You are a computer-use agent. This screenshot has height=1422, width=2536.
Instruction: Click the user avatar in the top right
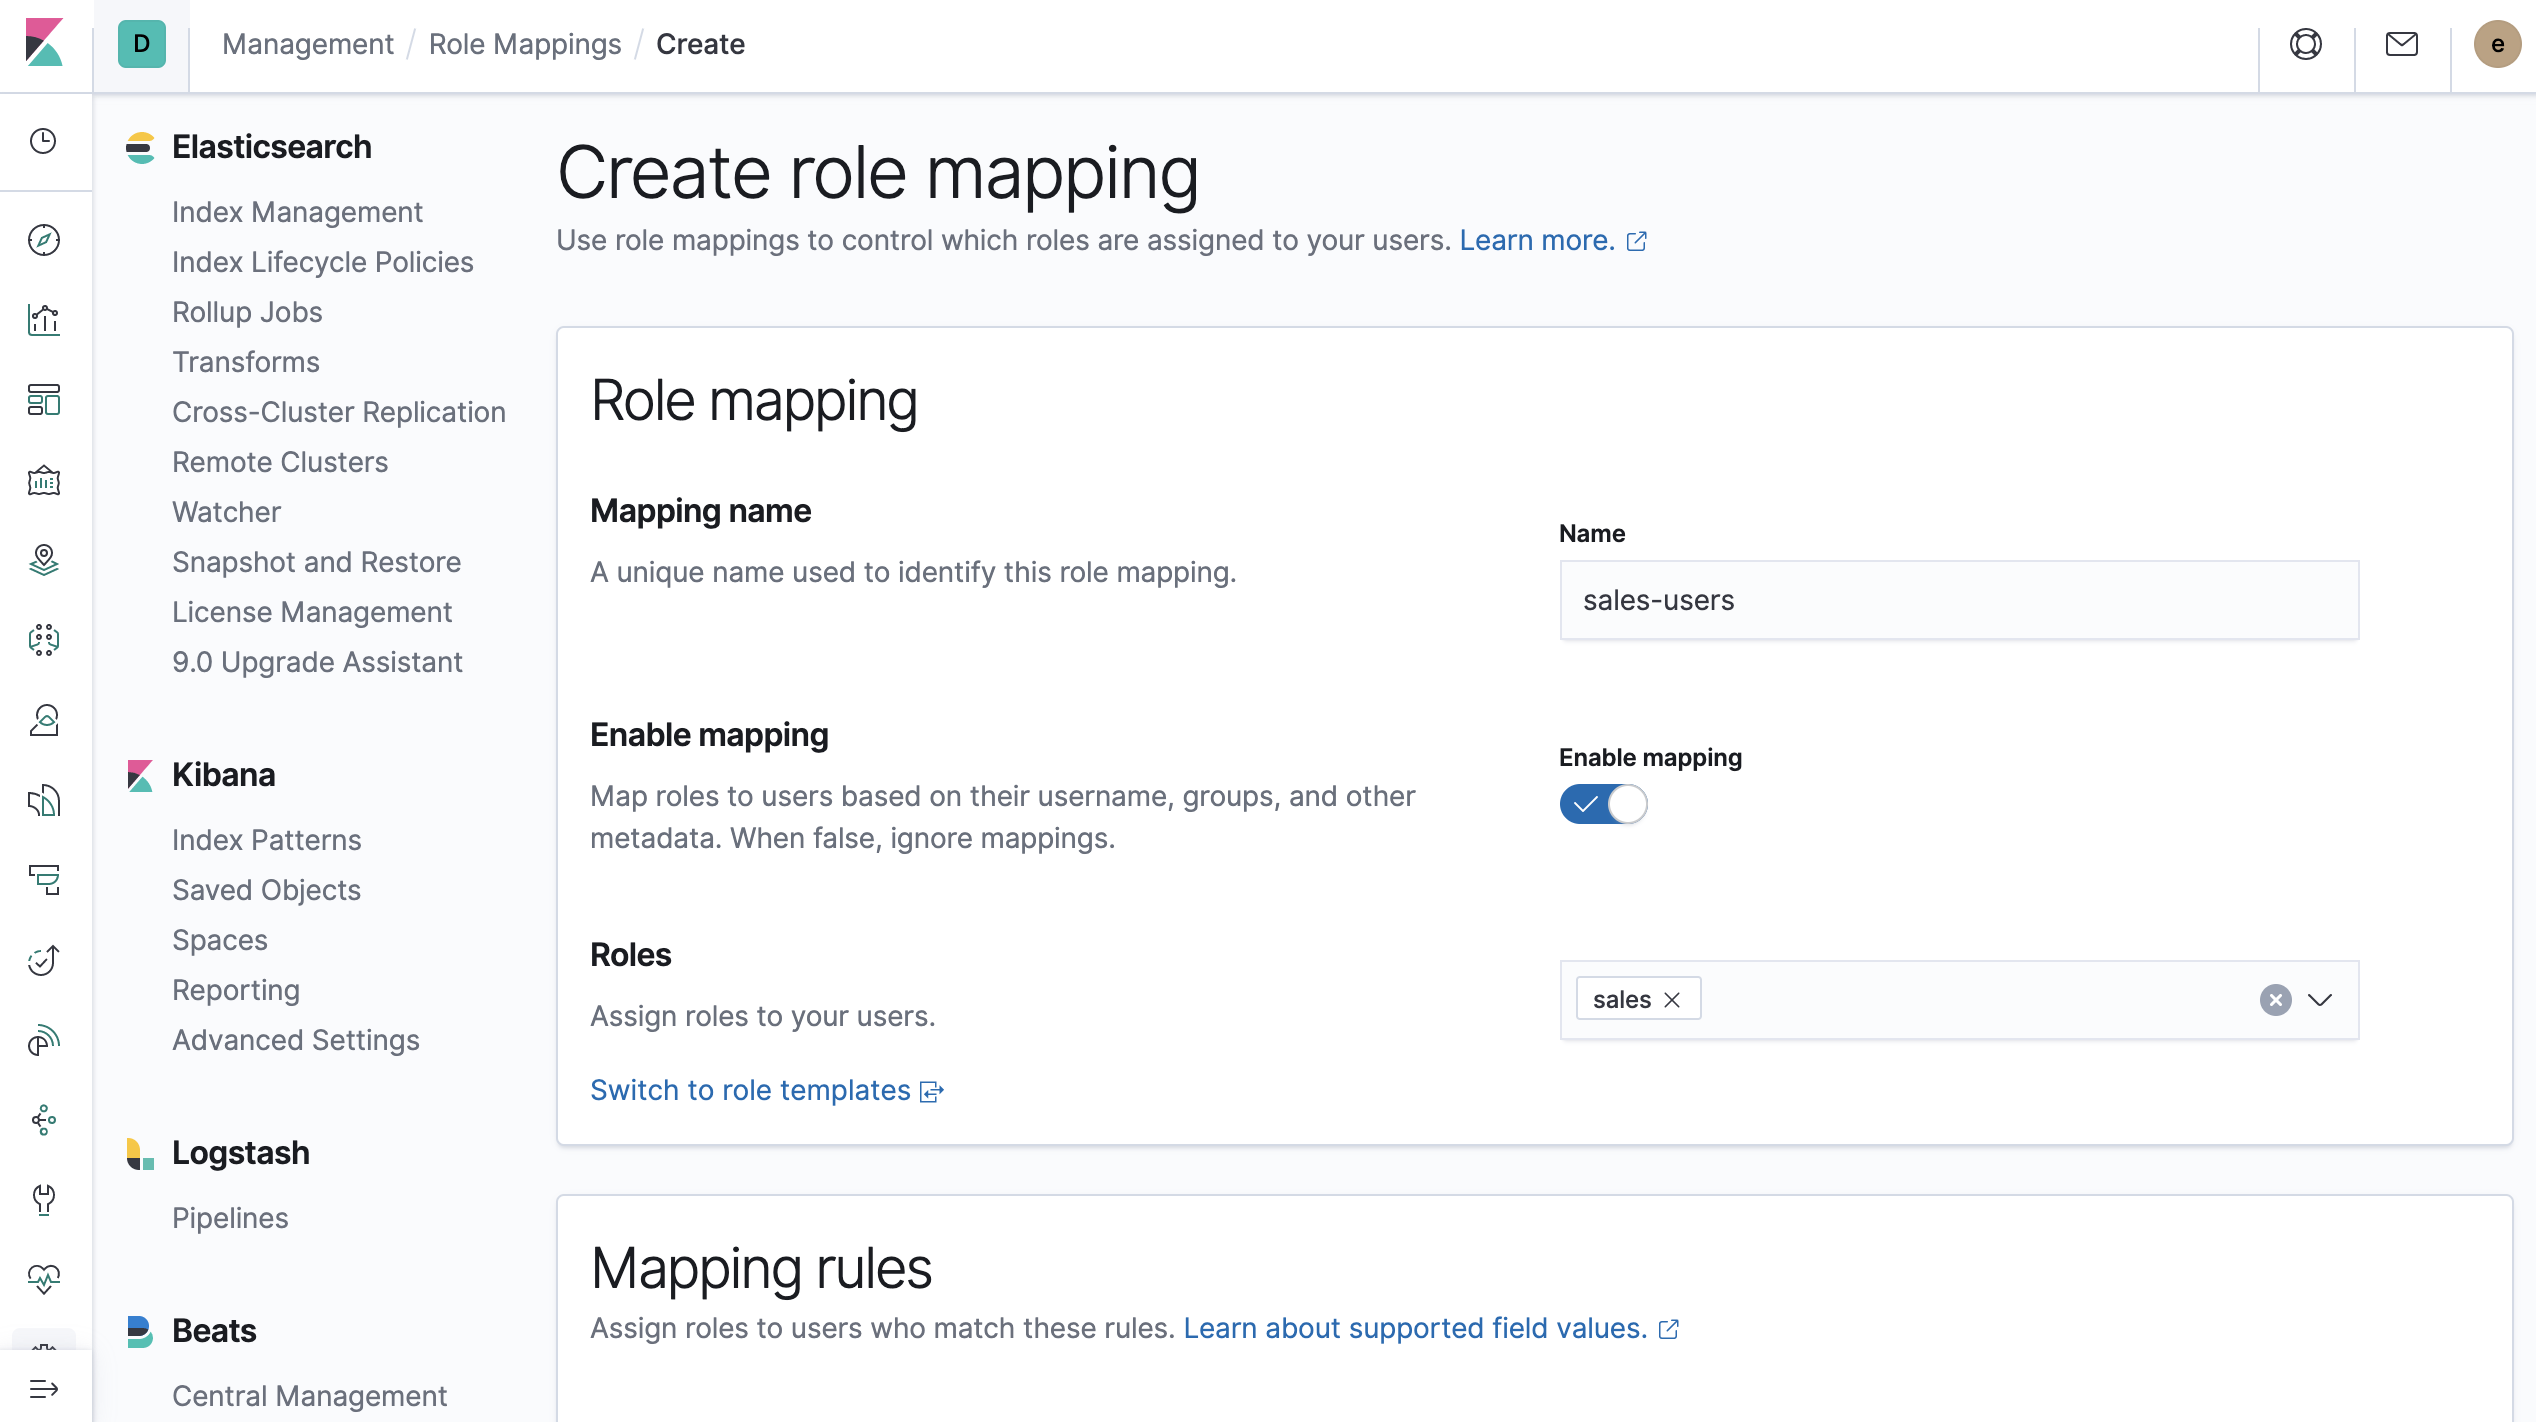coord(2499,44)
